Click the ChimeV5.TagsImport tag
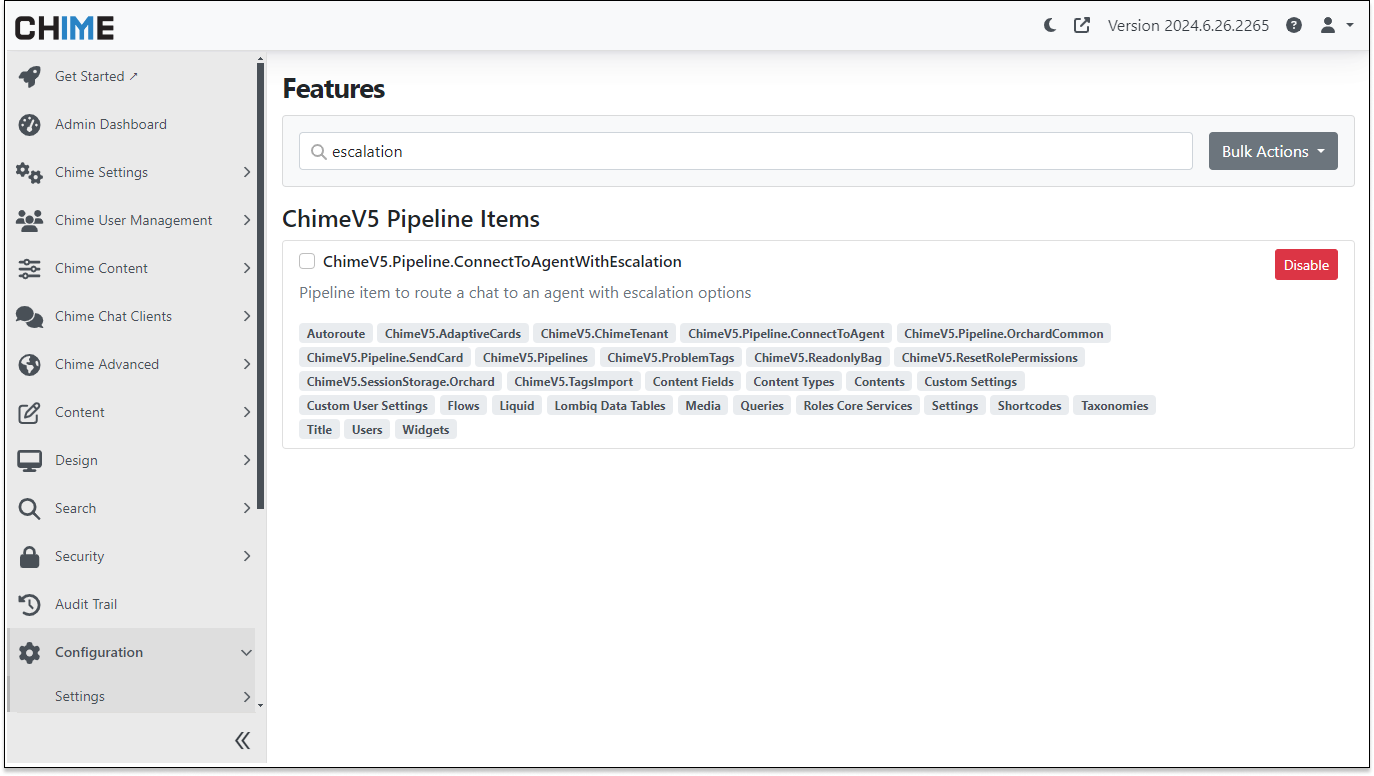The height and width of the screenshot is (776, 1374). pyautogui.click(x=574, y=381)
